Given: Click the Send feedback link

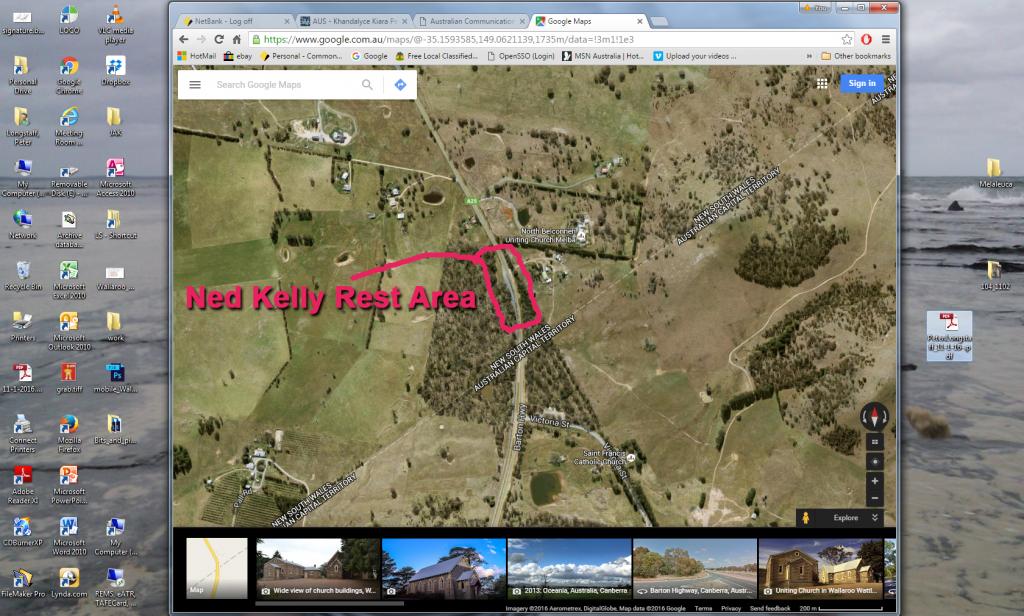Looking at the screenshot, I should point(769,608).
